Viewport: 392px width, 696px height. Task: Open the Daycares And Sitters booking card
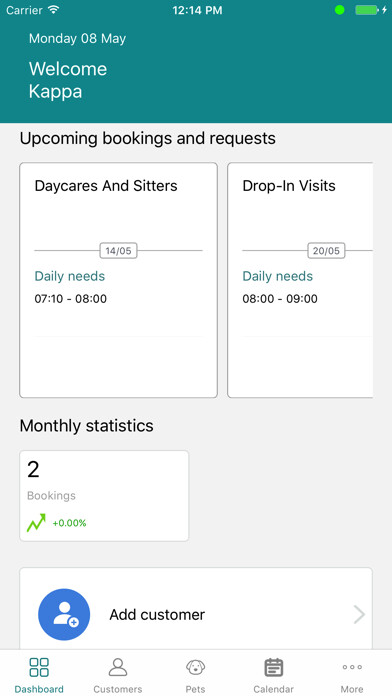tap(119, 280)
